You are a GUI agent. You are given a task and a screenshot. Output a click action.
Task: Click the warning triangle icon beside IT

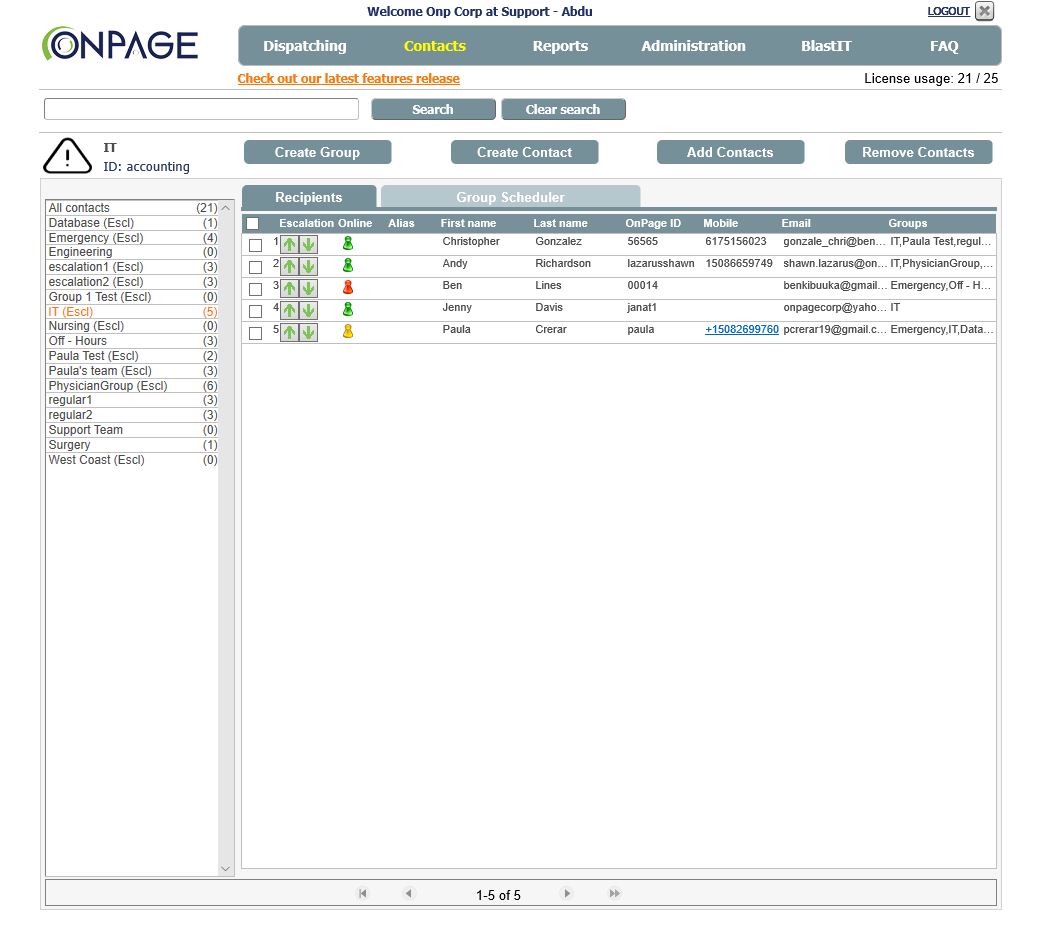67,157
